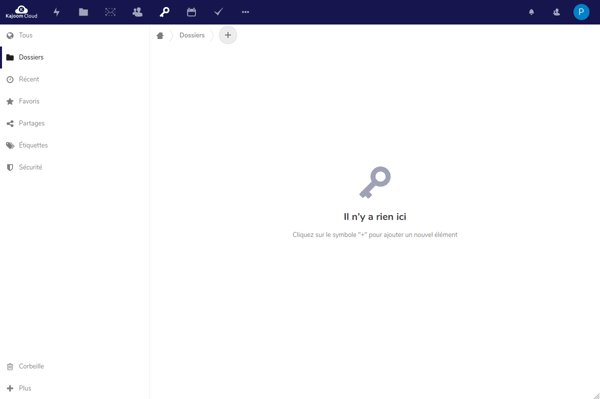Click the share icon beside Partages

[10, 124]
